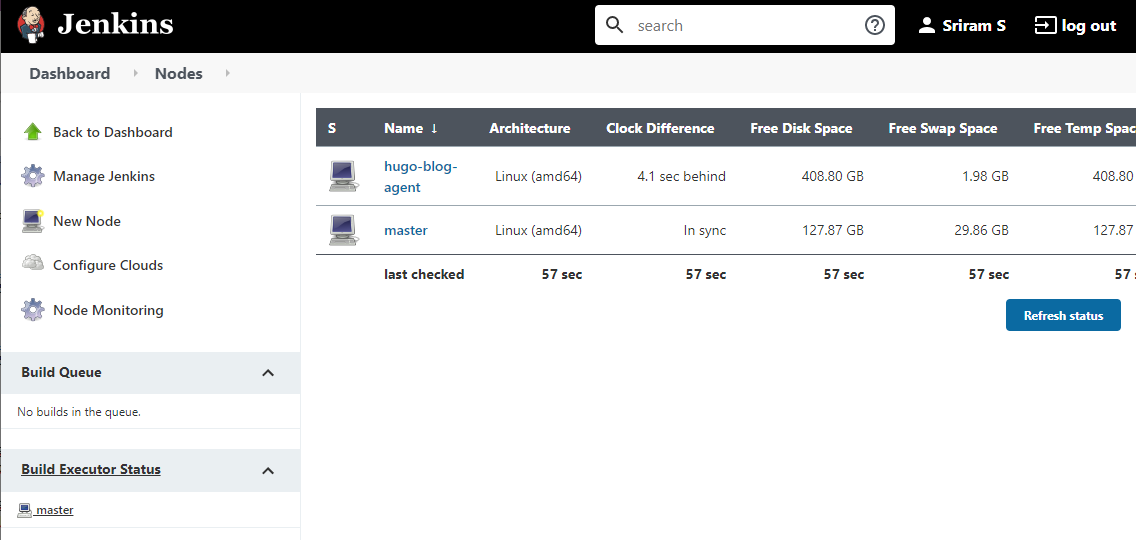Click the log out link
The height and width of the screenshot is (540, 1136).
click(x=1089, y=25)
